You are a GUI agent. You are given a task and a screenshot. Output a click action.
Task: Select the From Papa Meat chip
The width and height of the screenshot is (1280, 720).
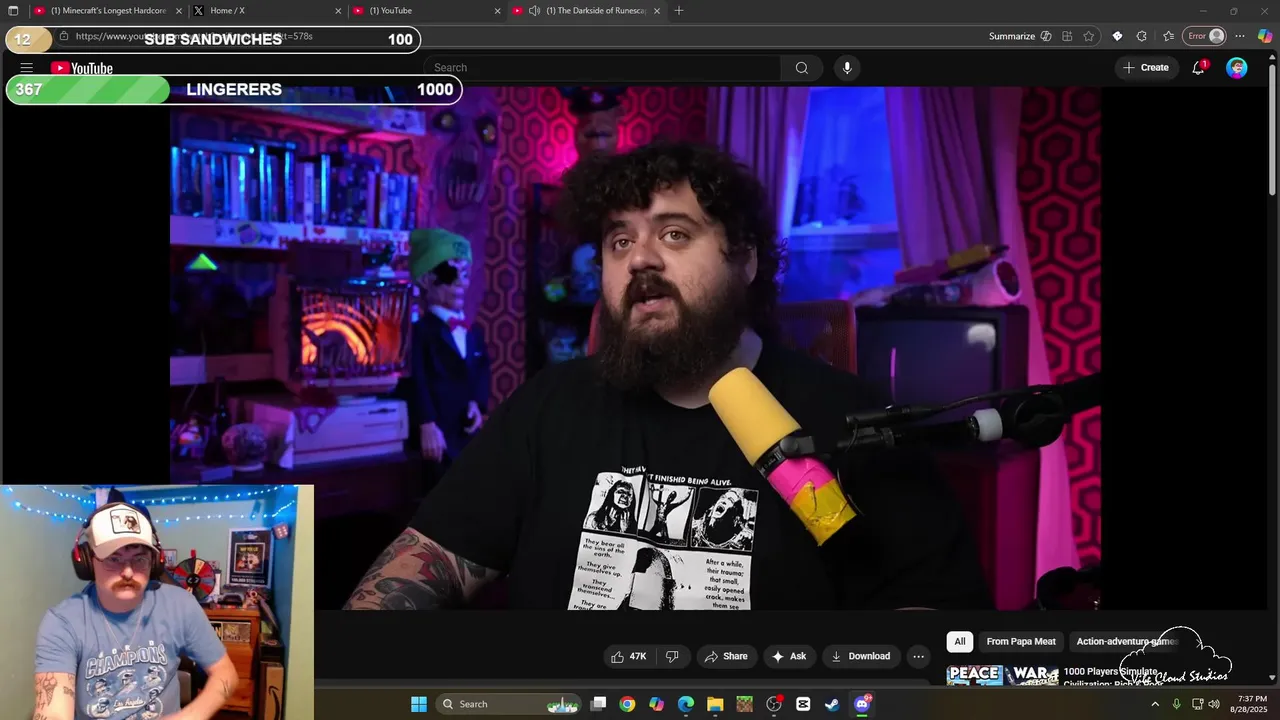[1021, 642]
